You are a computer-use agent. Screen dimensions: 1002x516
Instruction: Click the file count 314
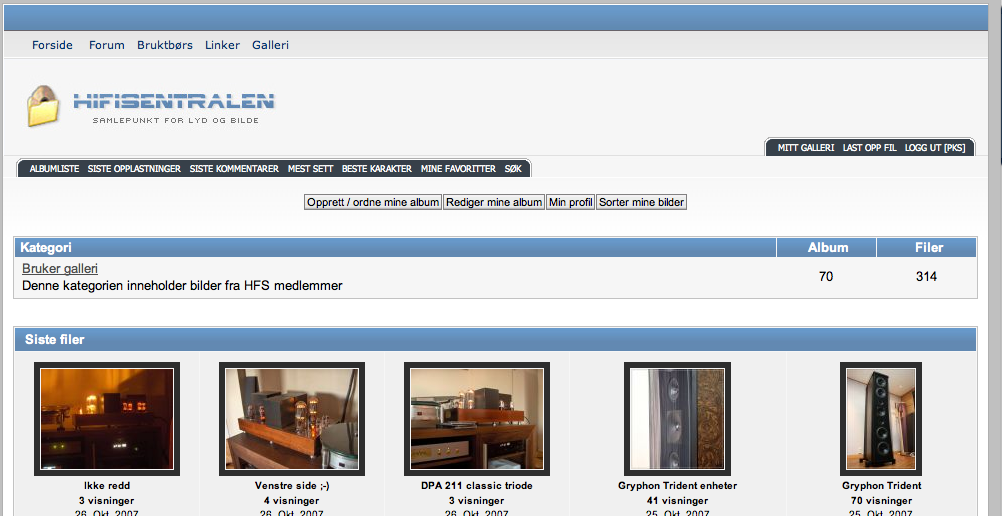tap(926, 277)
